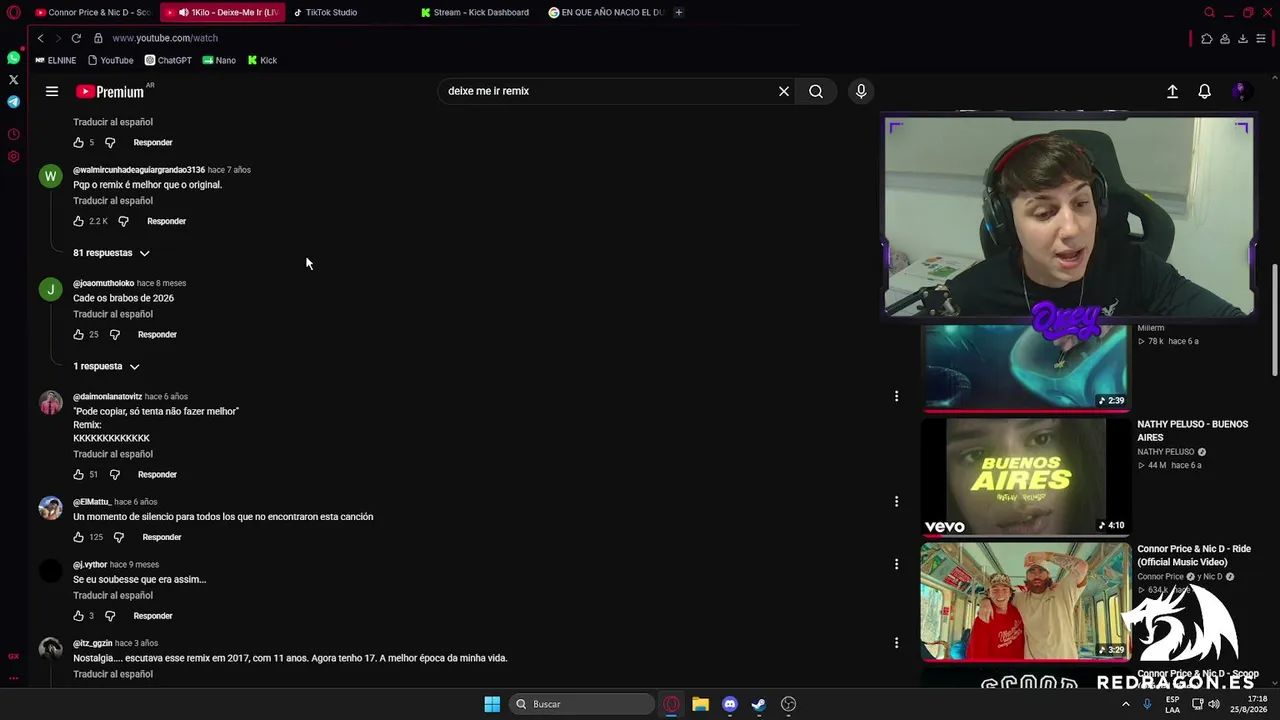Open the browser downloads panel
This screenshot has height=720, width=1280.
coord(1243,39)
